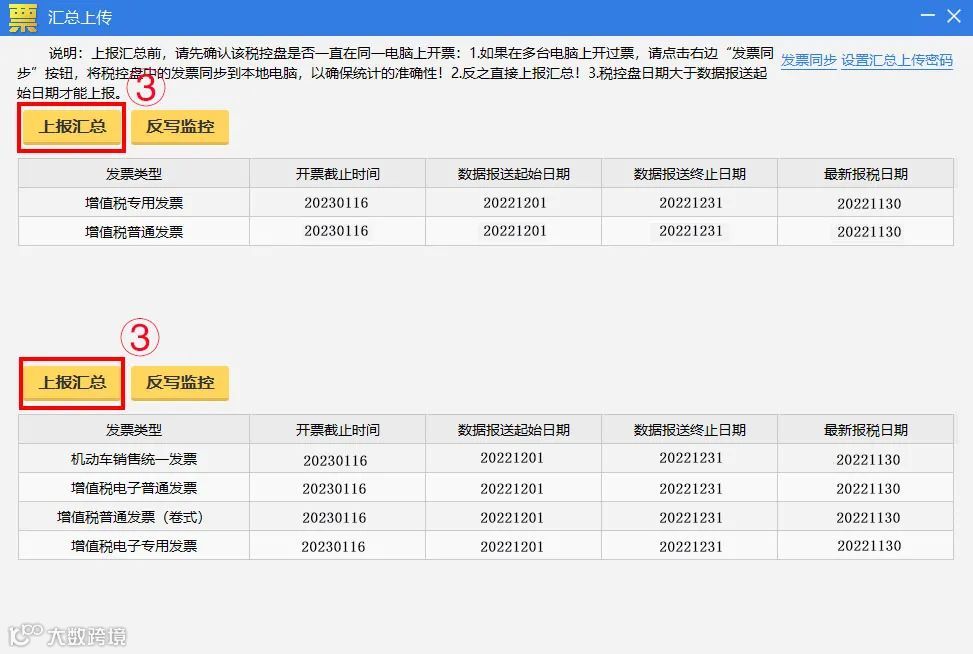Click 20221201 in the 增值税电子专用发票 row
Viewport: 973px width, 654px height.
tap(512, 547)
